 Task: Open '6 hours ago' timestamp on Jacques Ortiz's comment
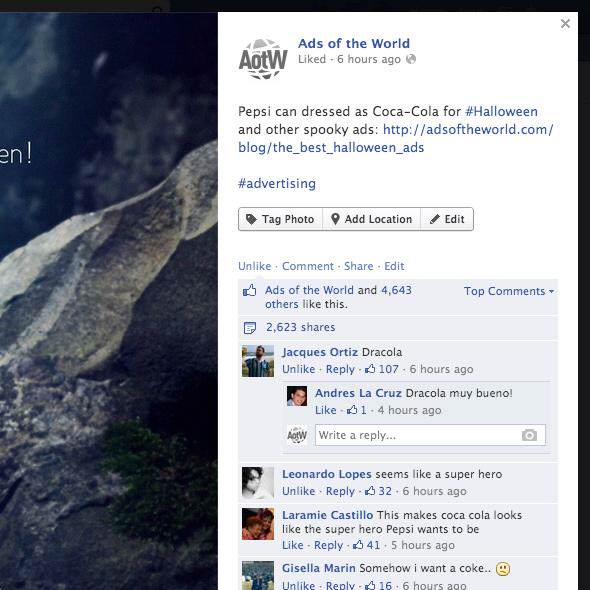pos(441,369)
